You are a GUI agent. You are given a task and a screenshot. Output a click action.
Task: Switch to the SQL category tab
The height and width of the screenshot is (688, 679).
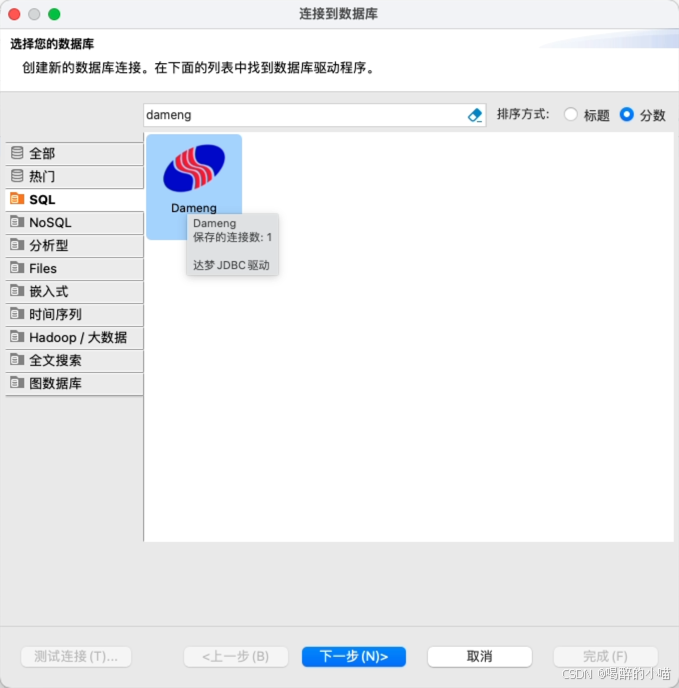(x=74, y=200)
